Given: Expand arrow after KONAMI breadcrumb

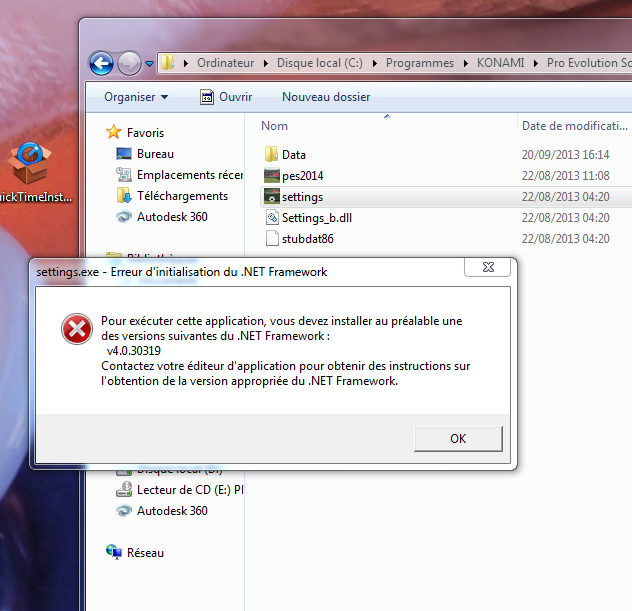Looking at the screenshot, I should 536,63.
